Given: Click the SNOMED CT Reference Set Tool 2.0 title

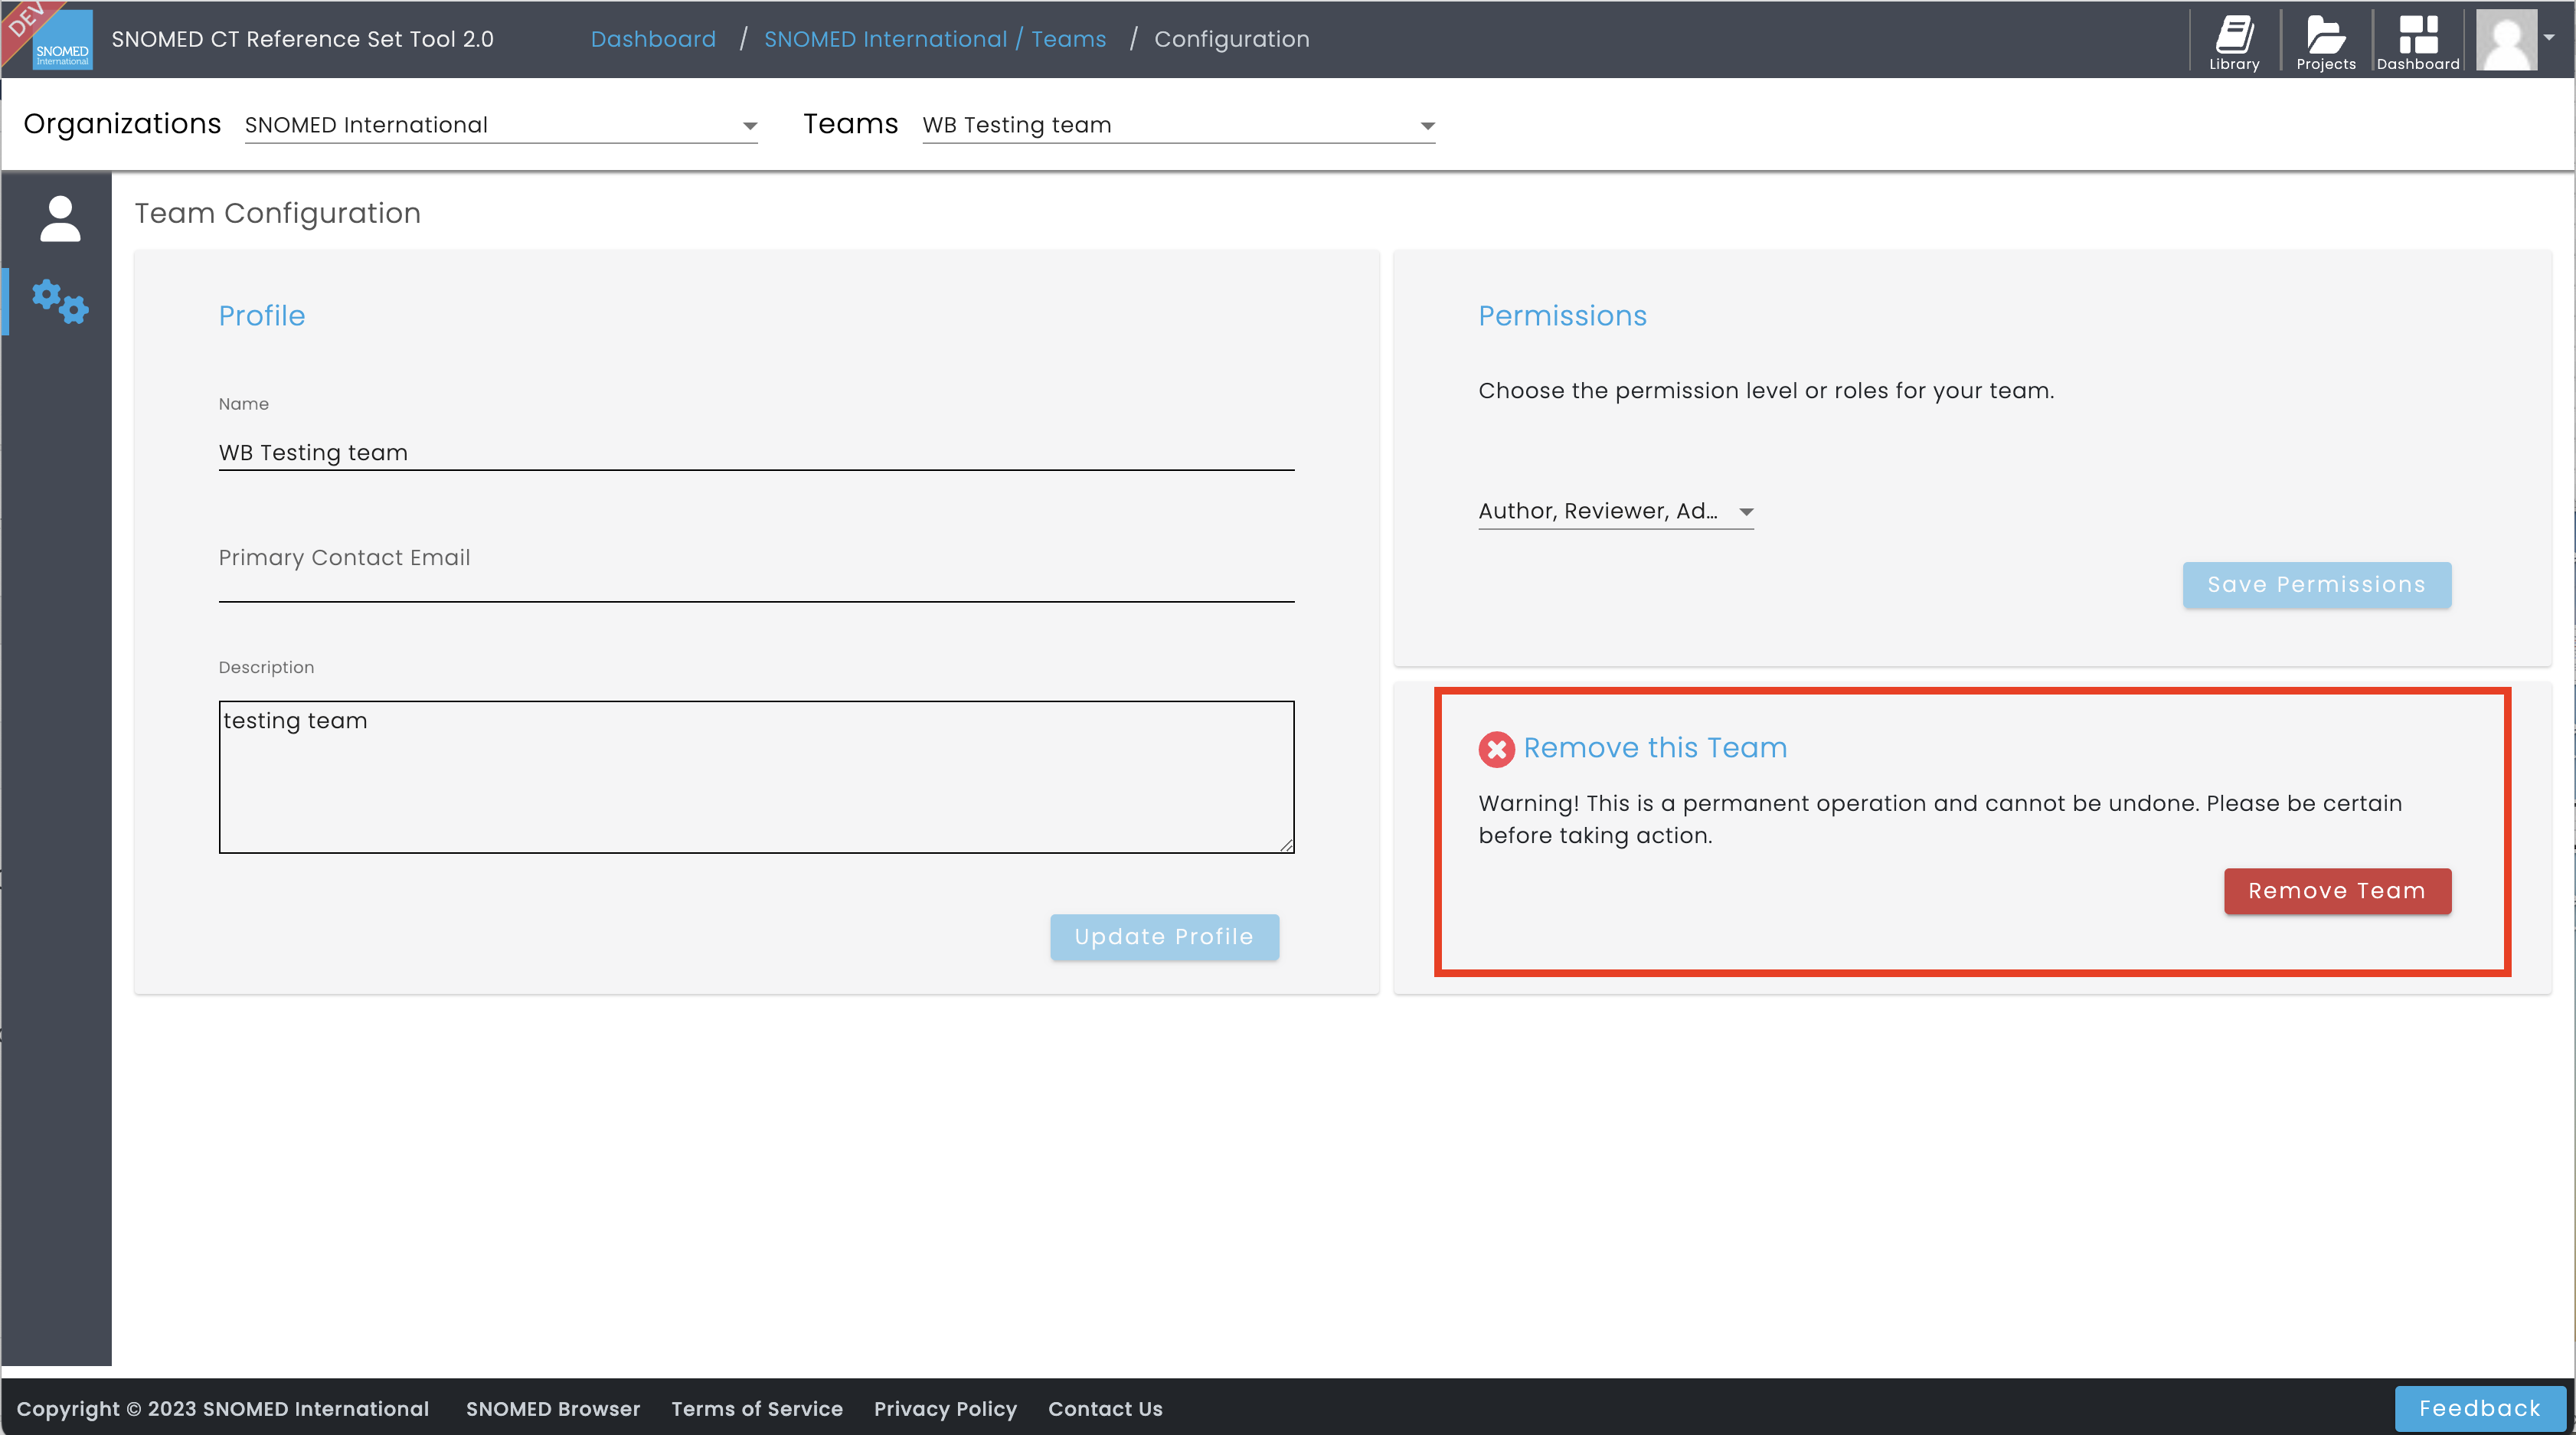Looking at the screenshot, I should tap(302, 39).
